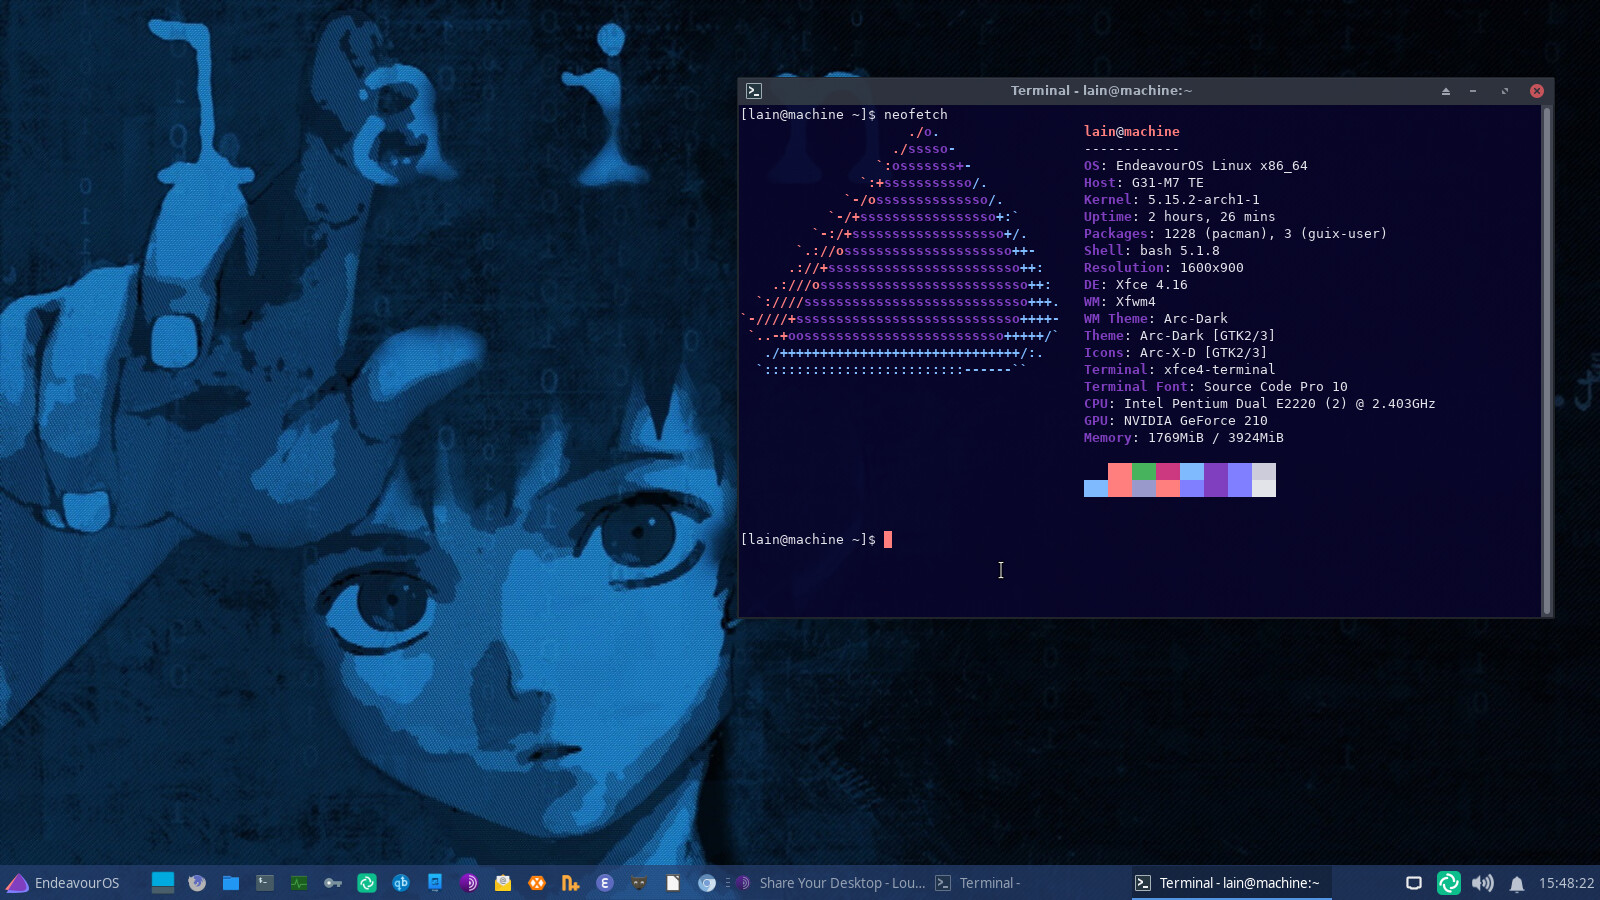Open the GIMP launcher icon
This screenshot has height=900, width=1600.
click(x=639, y=883)
